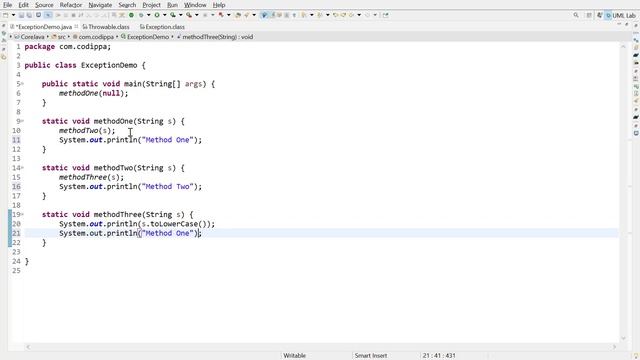Click the class name ExceptionDemo on line 3
640x360 pixels.
coord(109,65)
